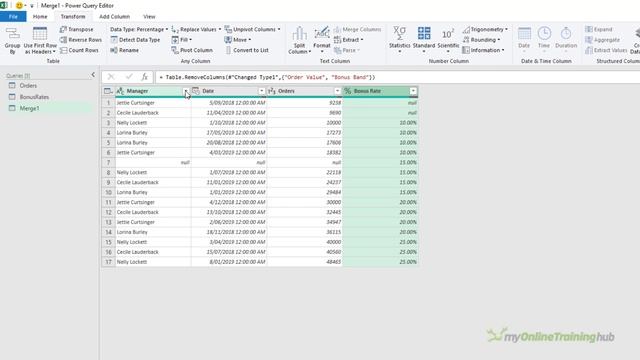
Task: Switch to the Home tab
Action: (x=40, y=16)
